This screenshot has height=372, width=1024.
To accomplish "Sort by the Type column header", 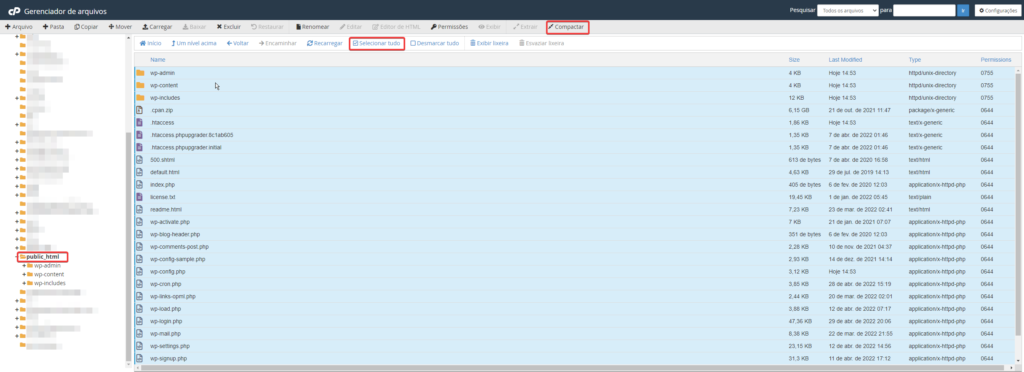I will pyautogui.click(x=914, y=59).
